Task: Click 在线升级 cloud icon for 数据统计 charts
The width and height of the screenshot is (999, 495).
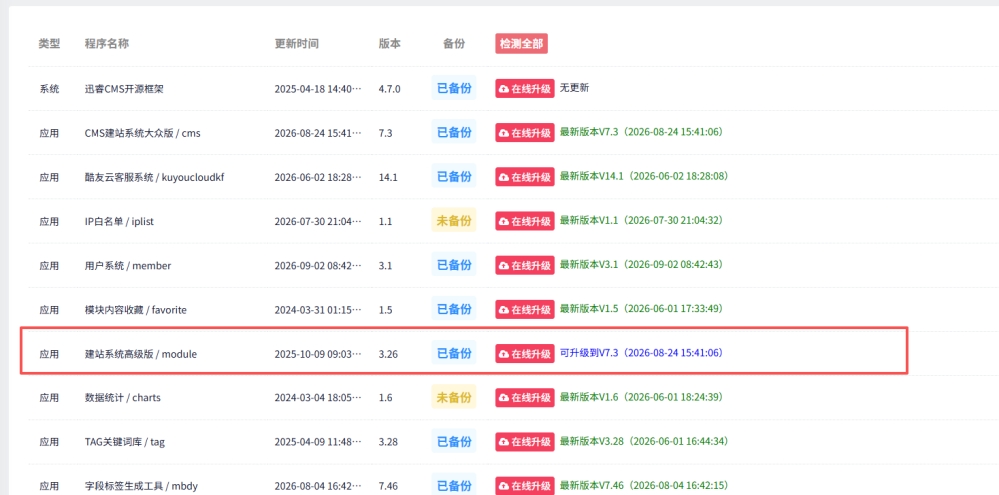Action: point(503,398)
